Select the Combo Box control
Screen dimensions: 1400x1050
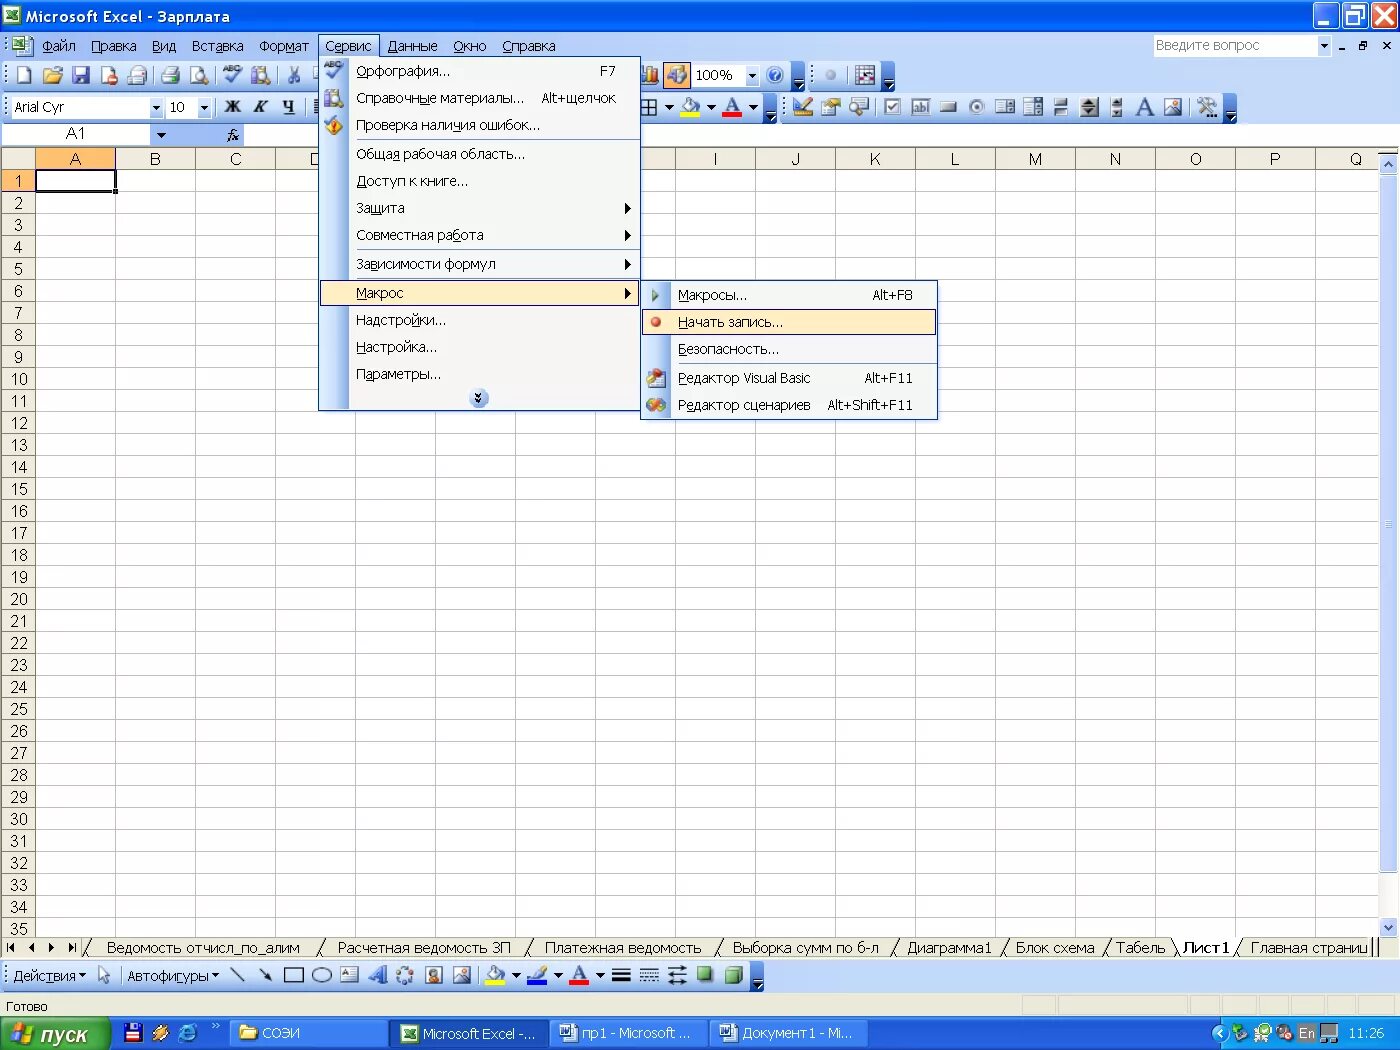tap(1033, 107)
